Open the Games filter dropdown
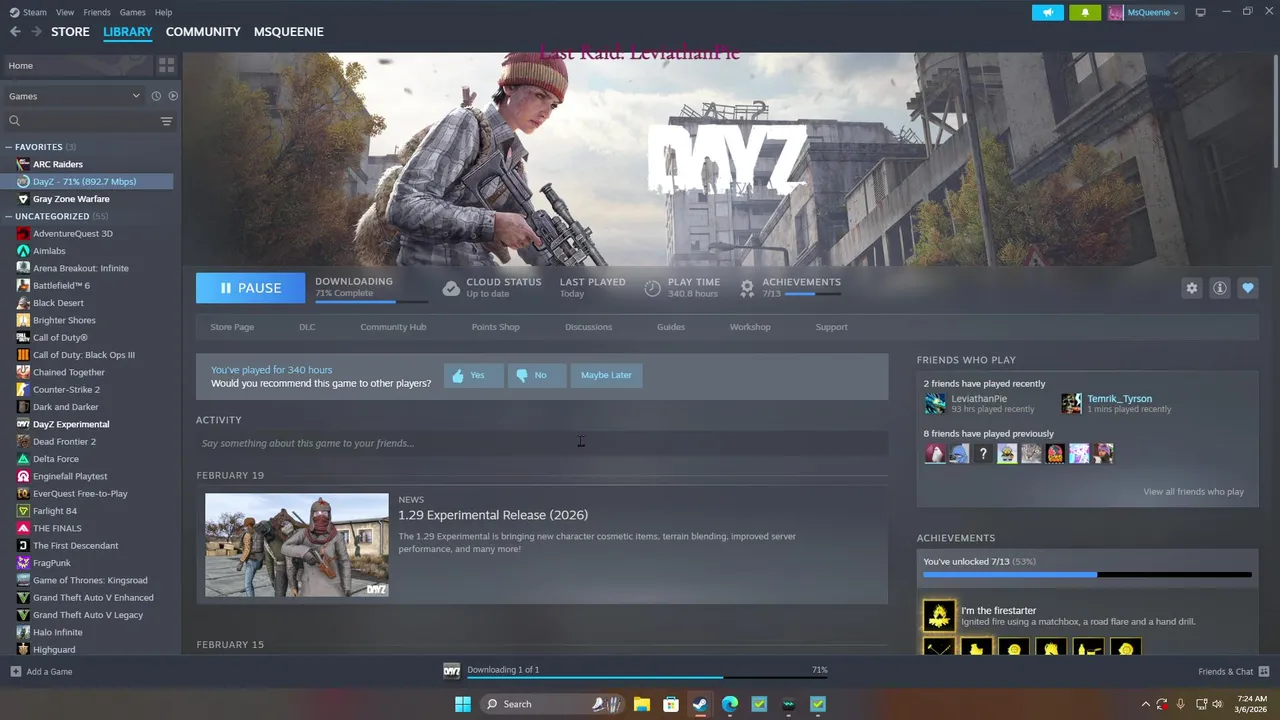The width and height of the screenshot is (1280, 720). click(74, 96)
